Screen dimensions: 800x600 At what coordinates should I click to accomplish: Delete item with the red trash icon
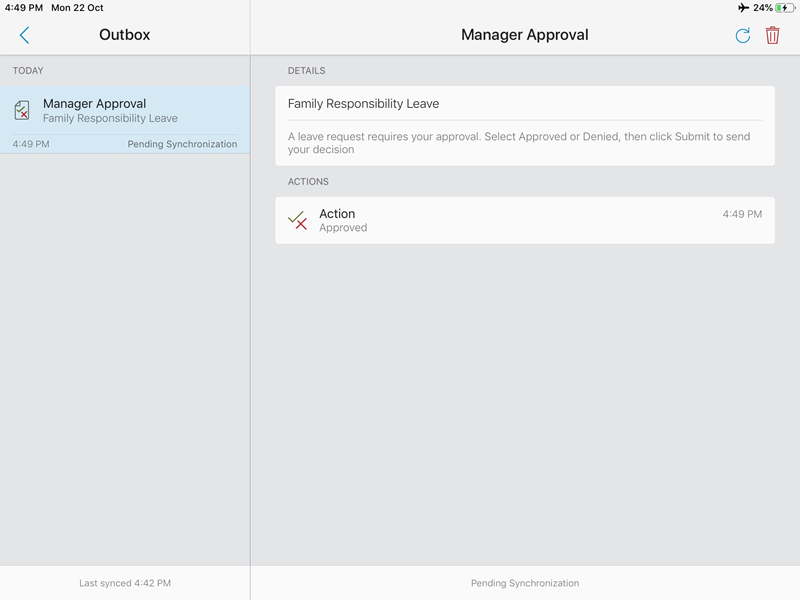pos(772,35)
